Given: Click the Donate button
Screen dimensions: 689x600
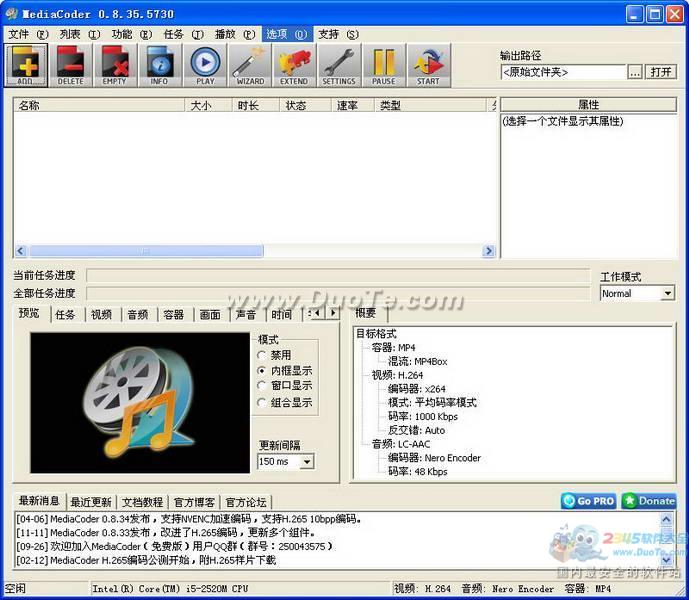Looking at the screenshot, I should click(x=649, y=501).
